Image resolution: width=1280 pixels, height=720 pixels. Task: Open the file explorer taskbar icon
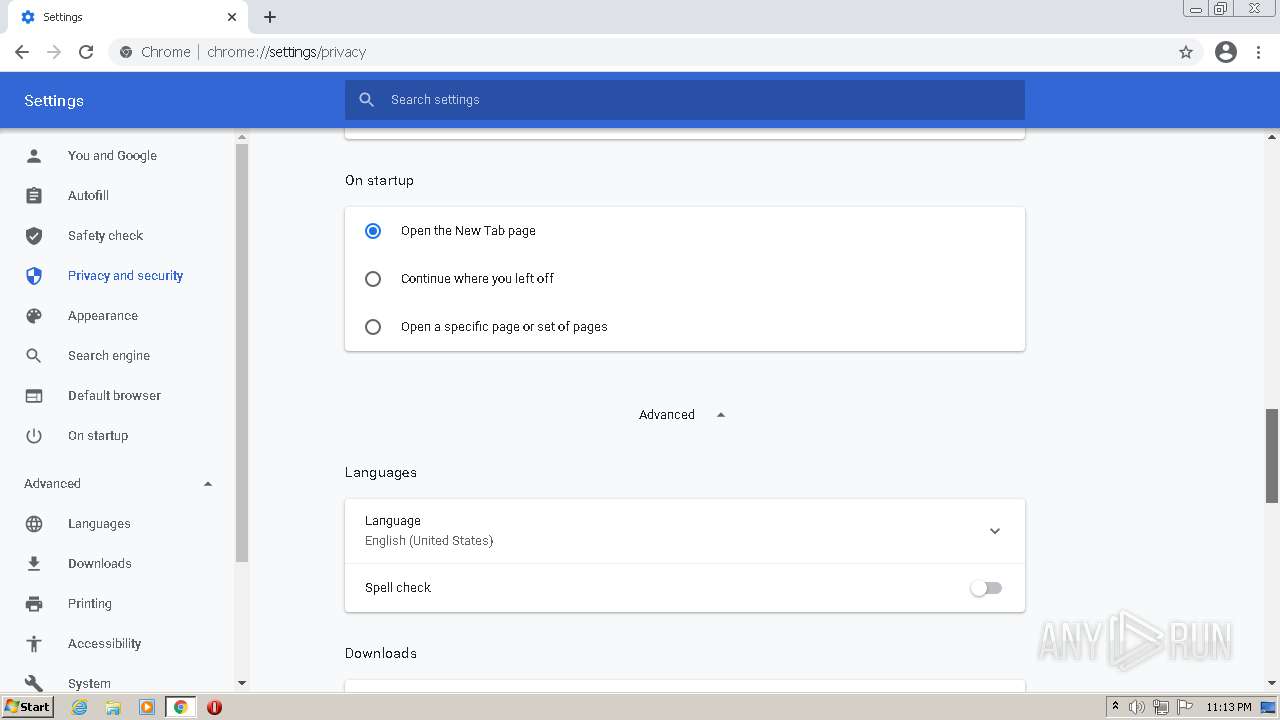(x=113, y=707)
